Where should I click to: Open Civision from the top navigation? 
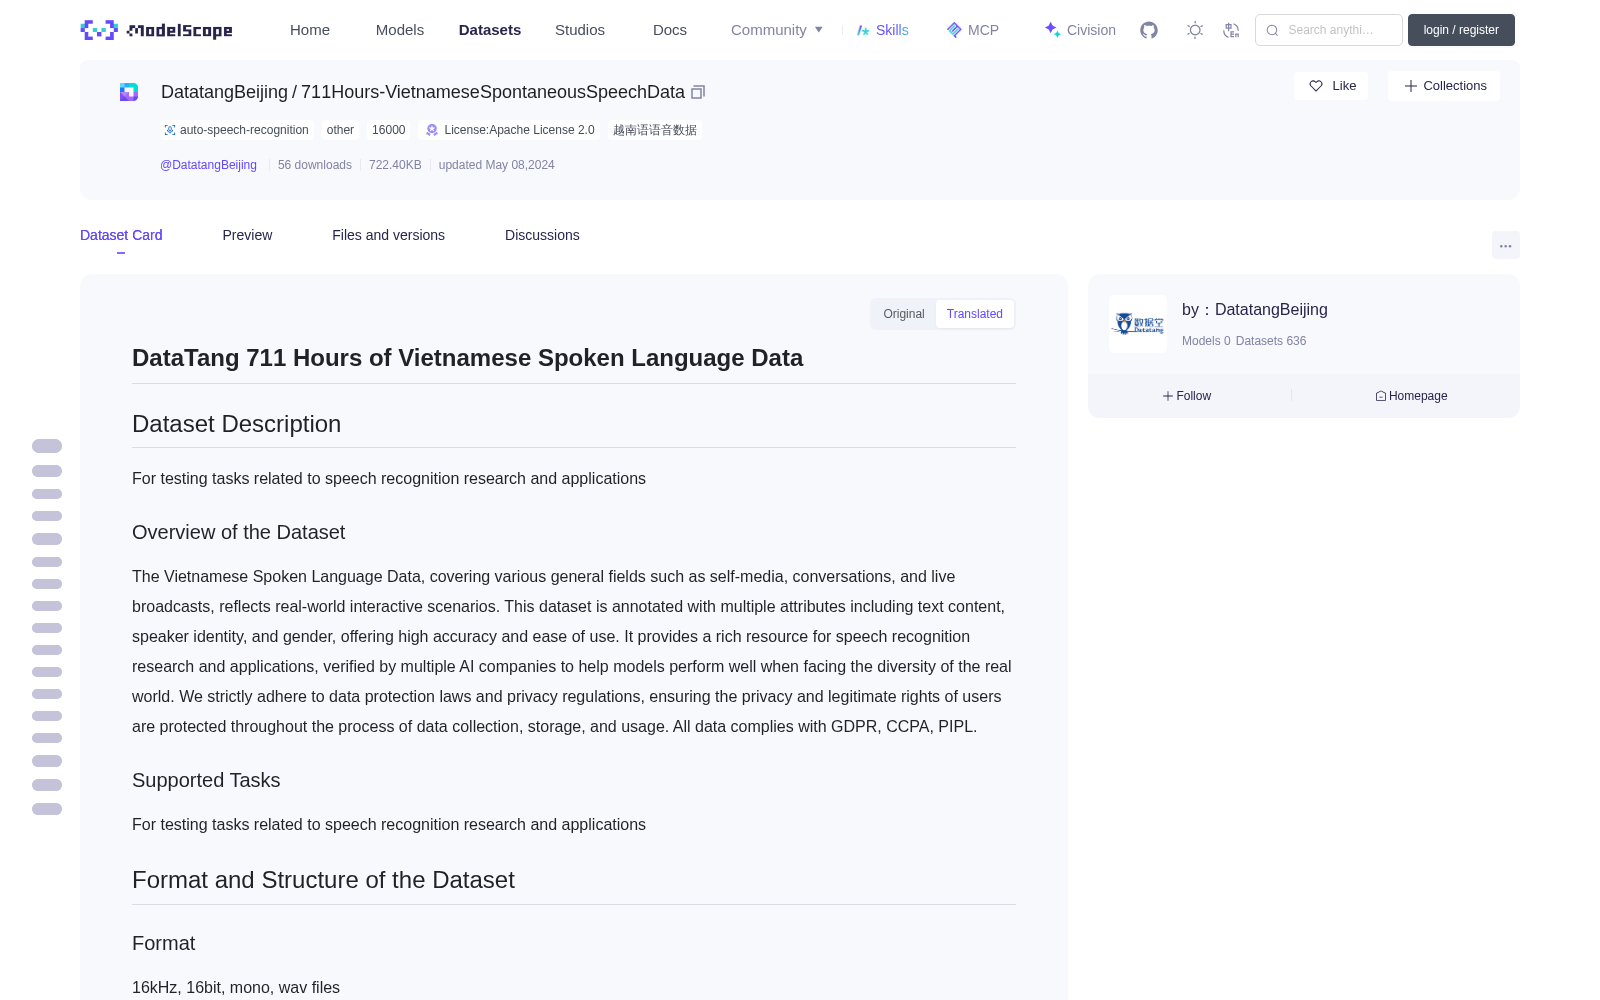point(1080,30)
